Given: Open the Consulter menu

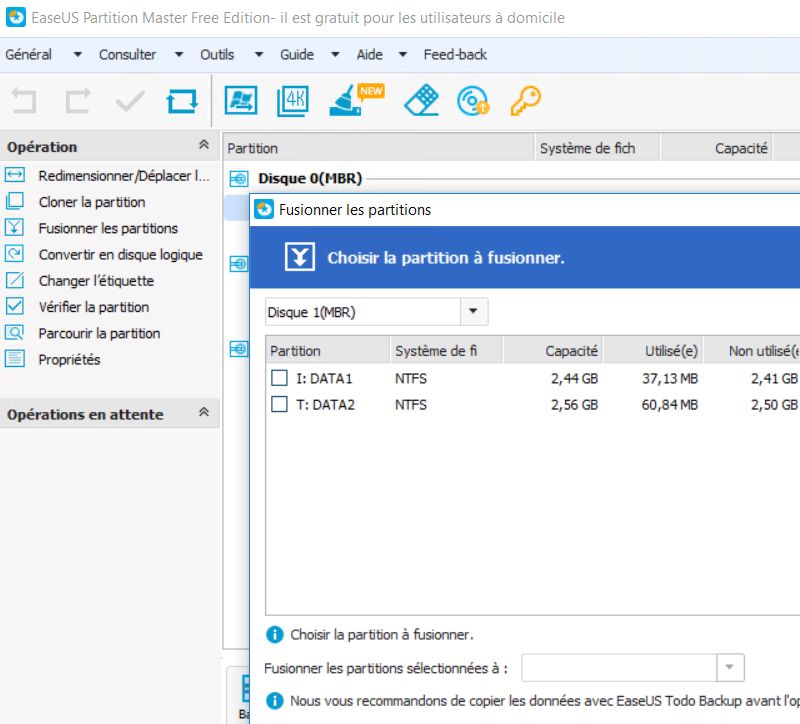Looking at the screenshot, I should coord(127,54).
